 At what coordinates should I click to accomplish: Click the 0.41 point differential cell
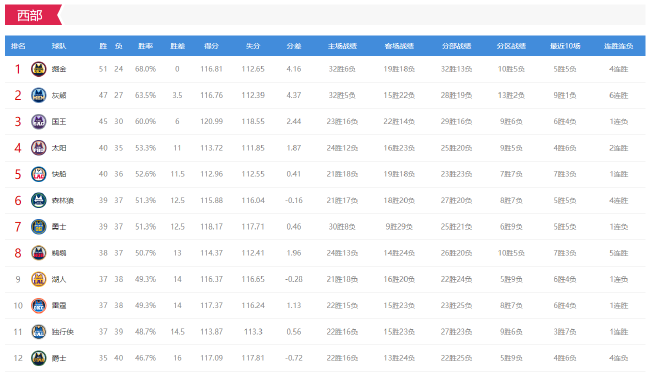coord(294,174)
